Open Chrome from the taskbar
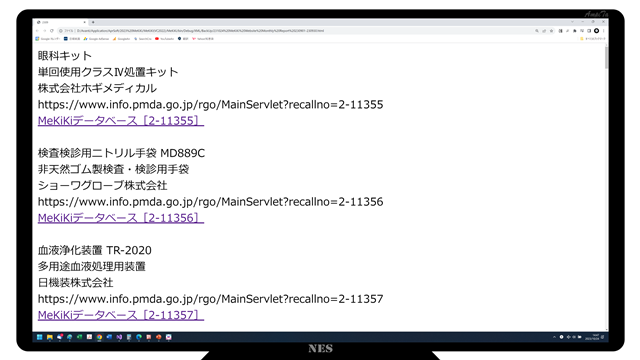 [99, 337]
